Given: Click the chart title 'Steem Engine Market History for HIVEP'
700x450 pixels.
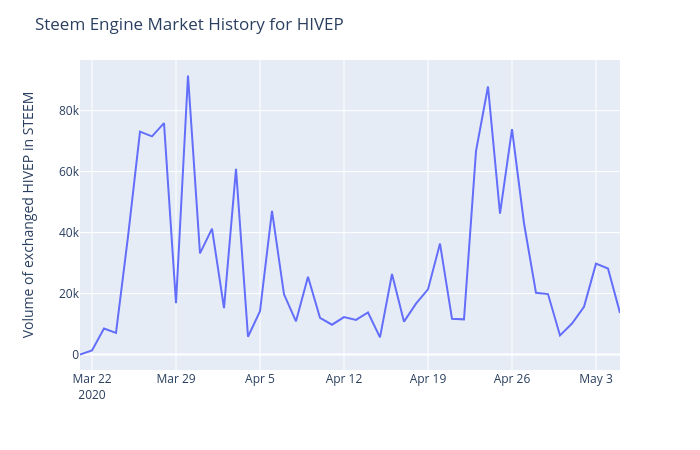Looking at the screenshot, I should coord(189,25).
